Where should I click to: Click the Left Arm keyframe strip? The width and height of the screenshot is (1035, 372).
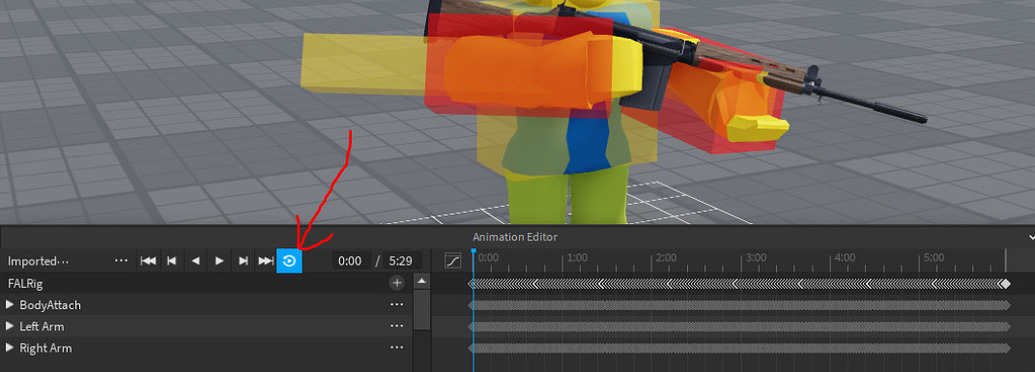pyautogui.click(x=739, y=326)
